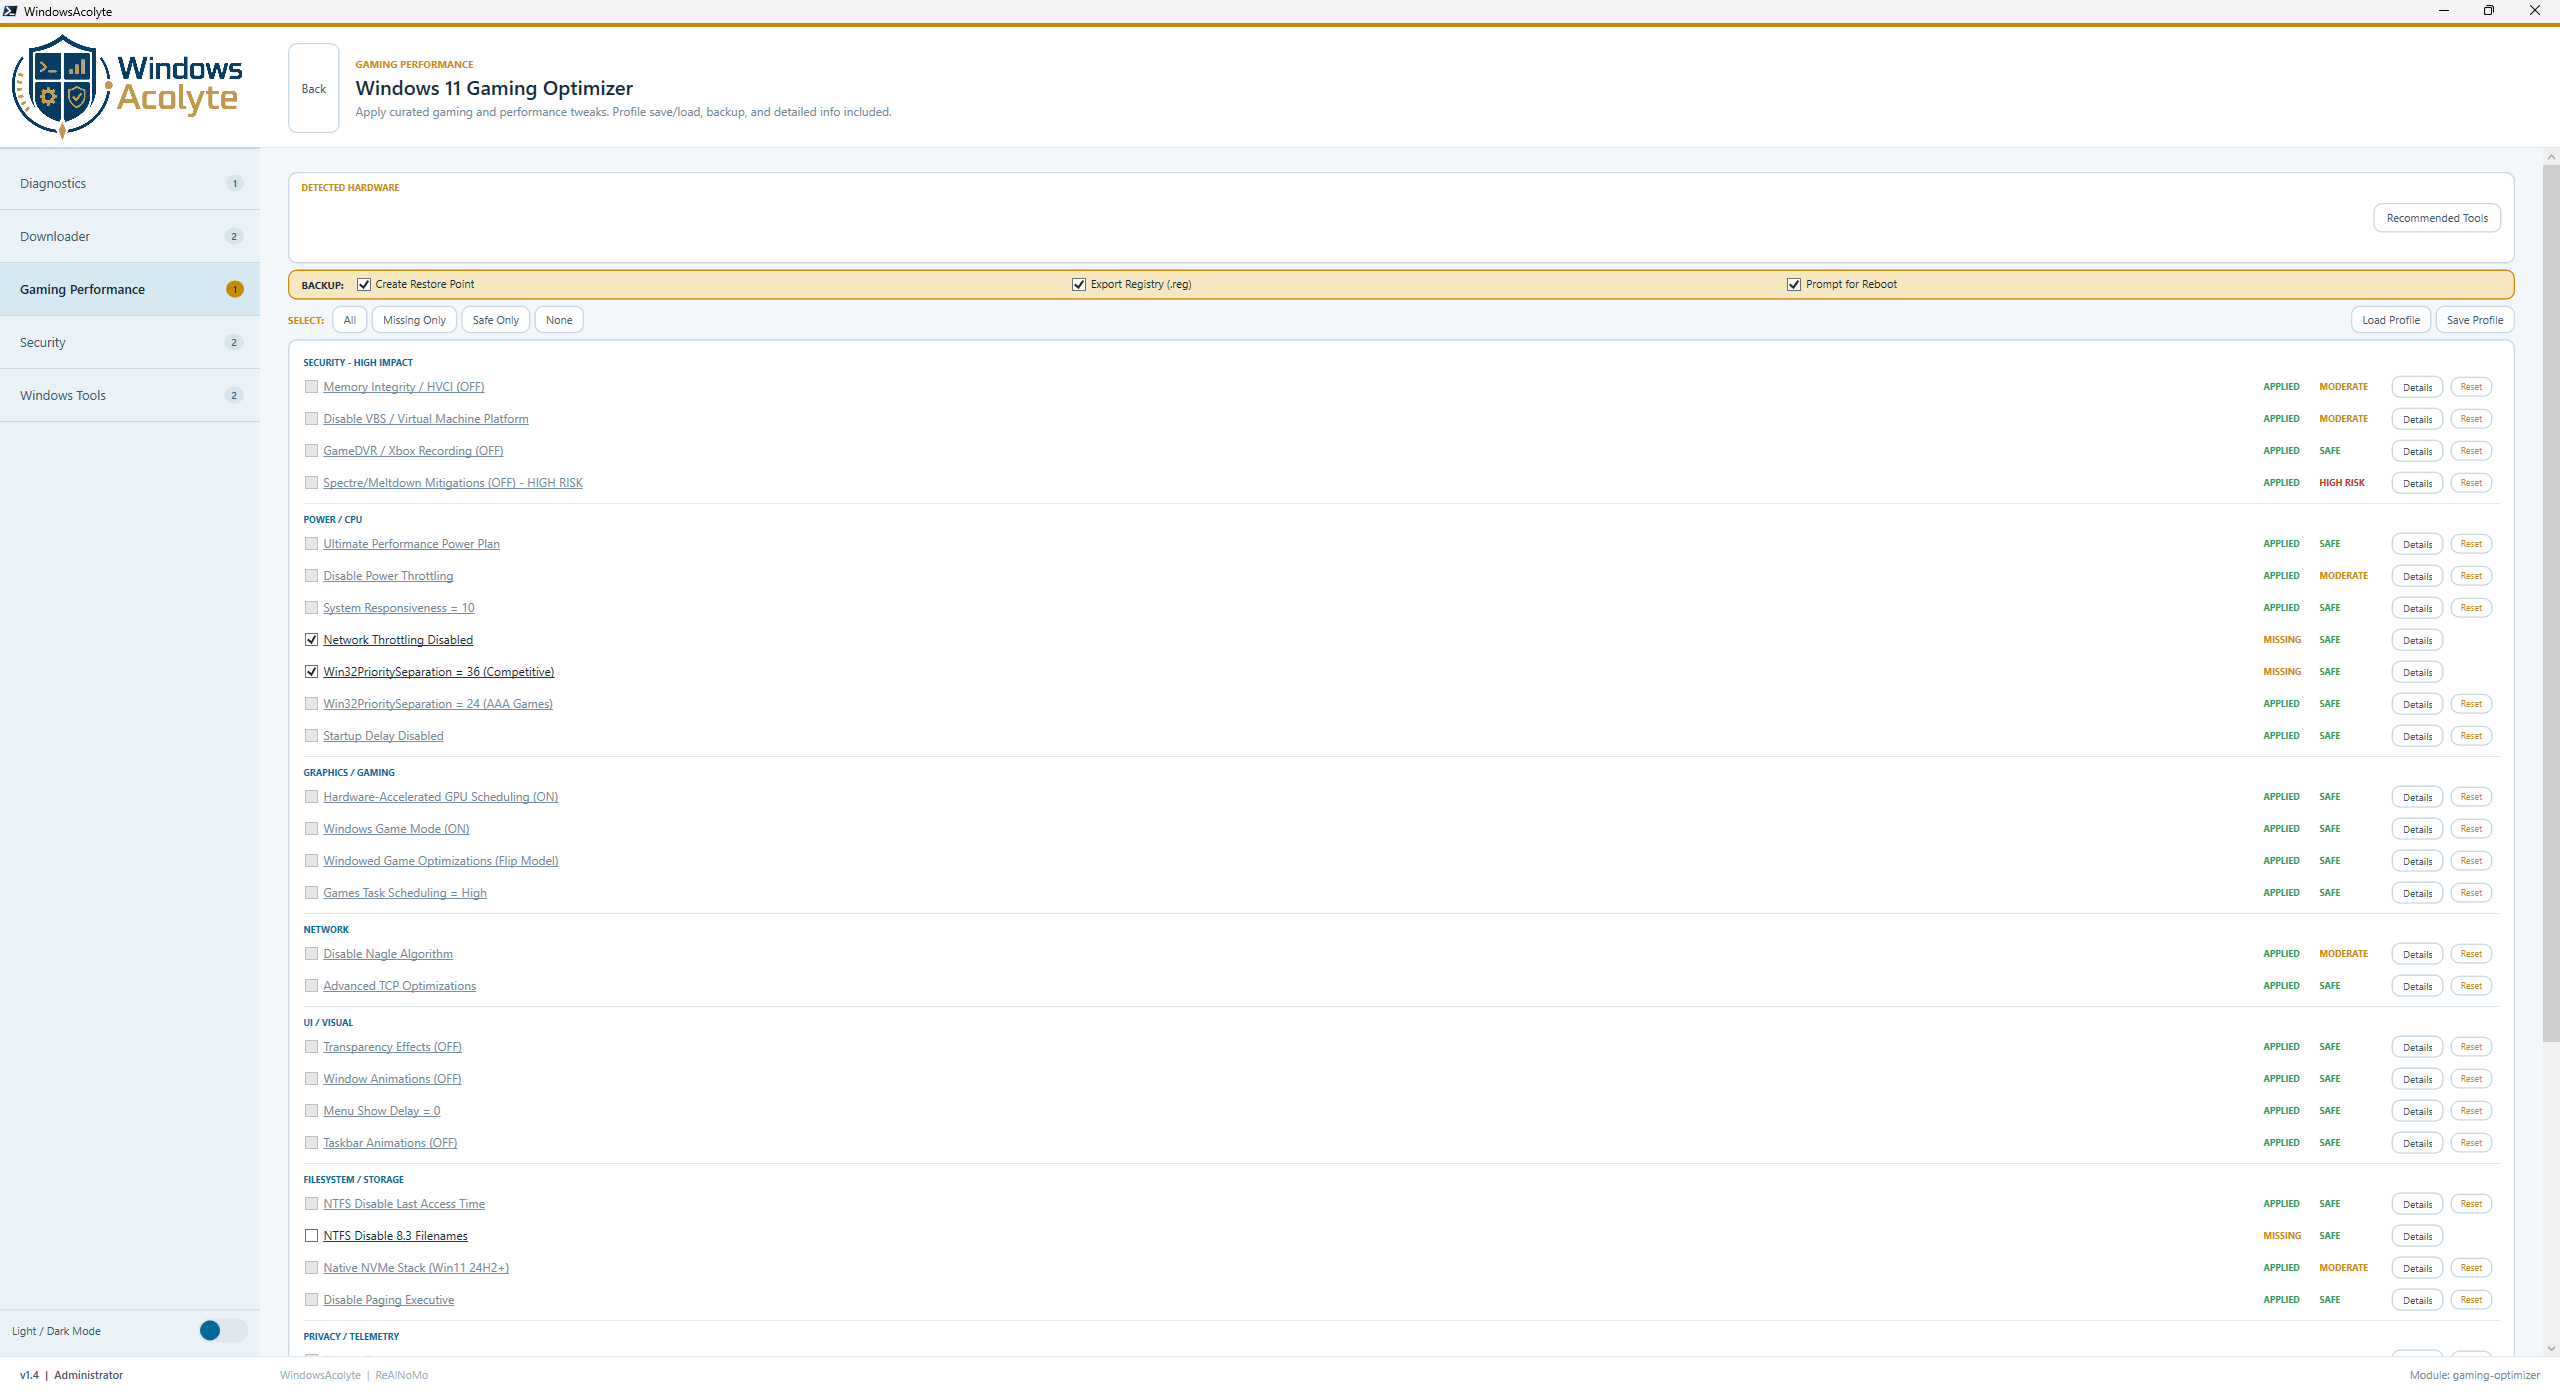Click the v1.4 Administrator status text
Viewport: 2560px width, 1392px height.
(x=71, y=1375)
